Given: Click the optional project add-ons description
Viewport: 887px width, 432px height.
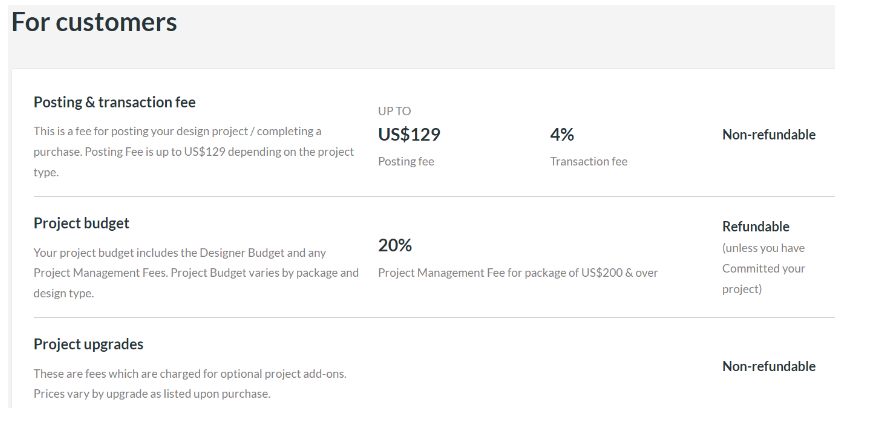Looking at the screenshot, I should 190,384.
